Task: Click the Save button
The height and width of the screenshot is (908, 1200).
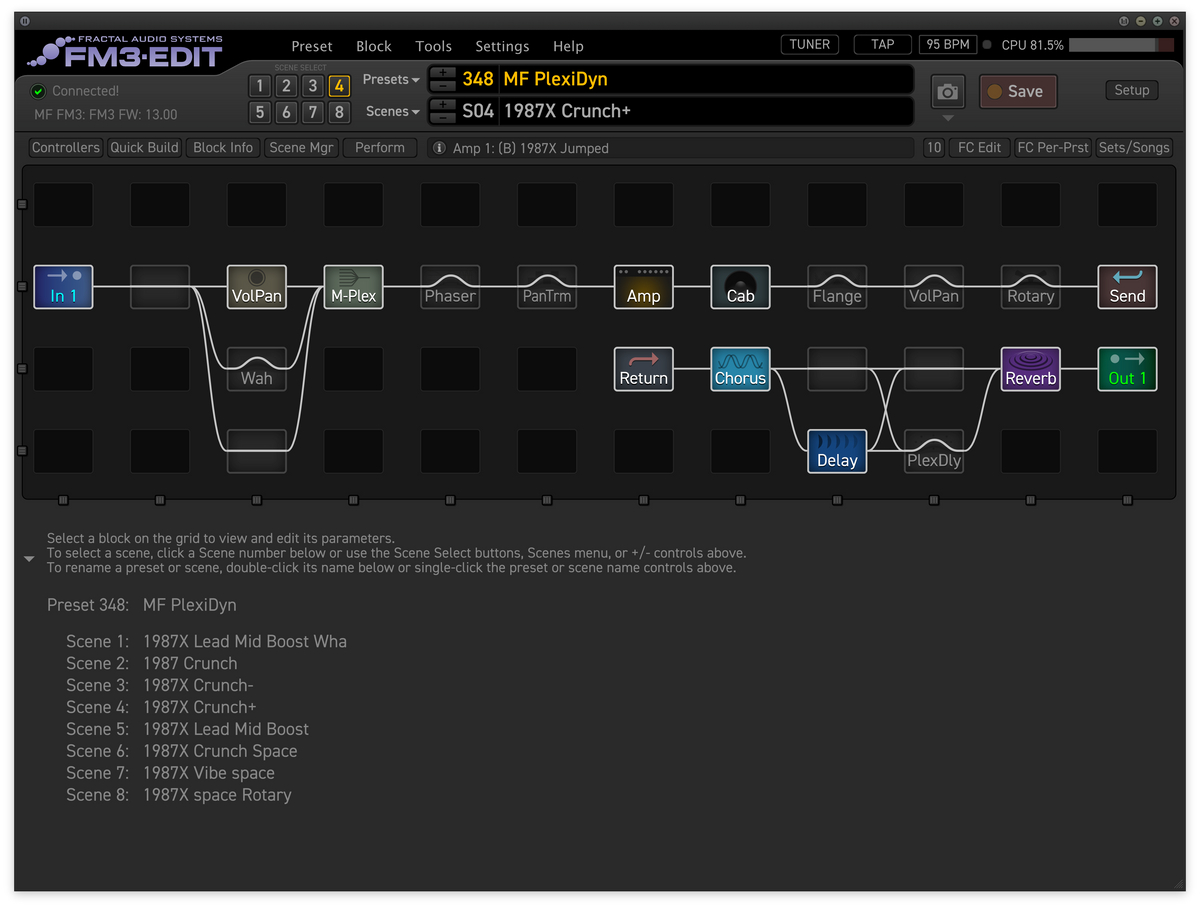Action: click(x=1018, y=91)
